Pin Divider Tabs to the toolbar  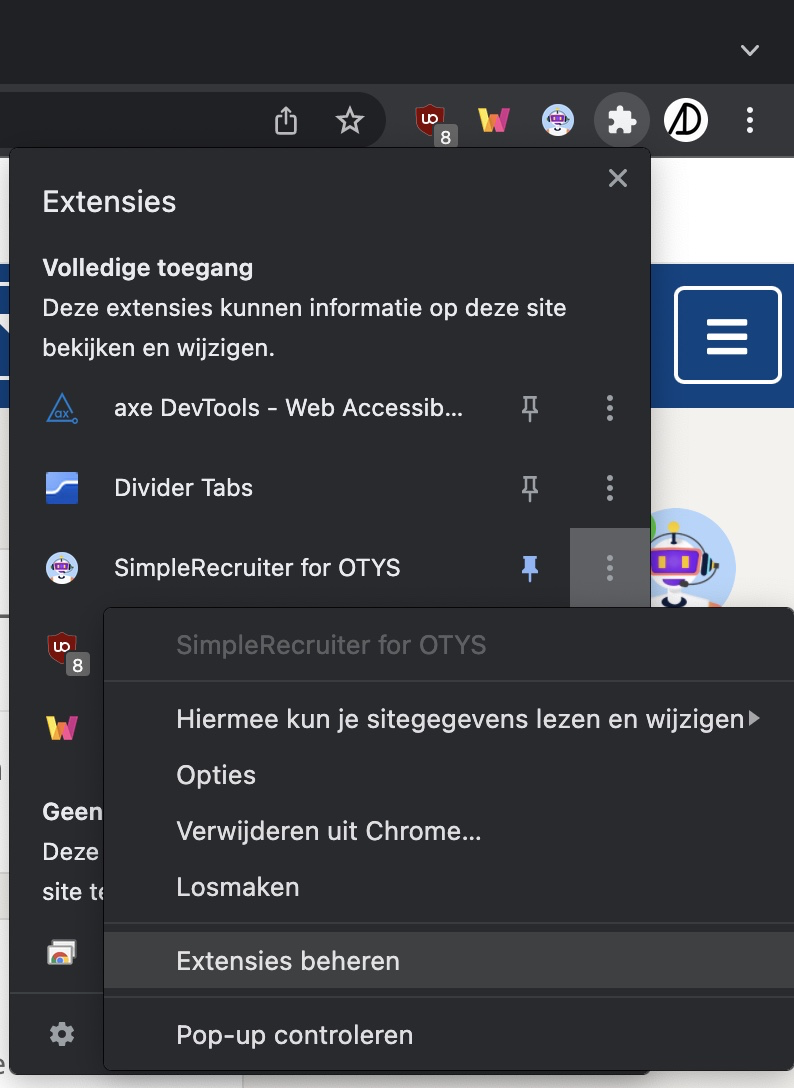point(530,488)
